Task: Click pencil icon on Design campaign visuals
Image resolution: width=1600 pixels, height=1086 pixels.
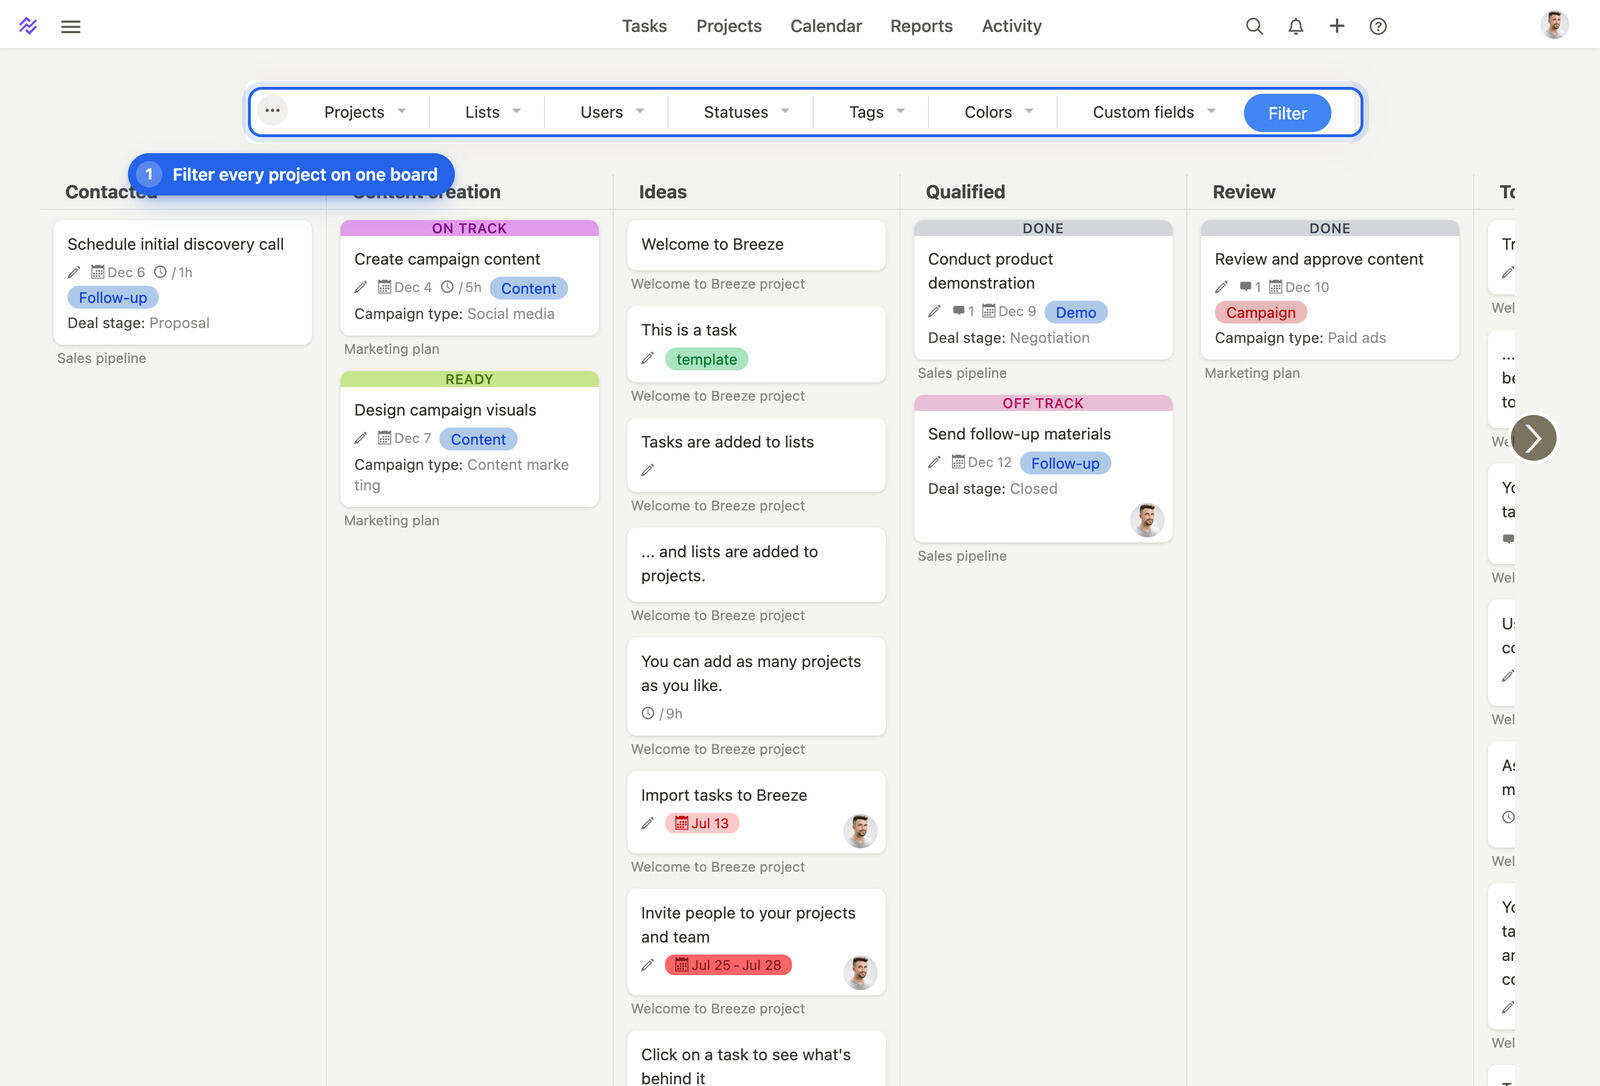Action: (x=361, y=438)
